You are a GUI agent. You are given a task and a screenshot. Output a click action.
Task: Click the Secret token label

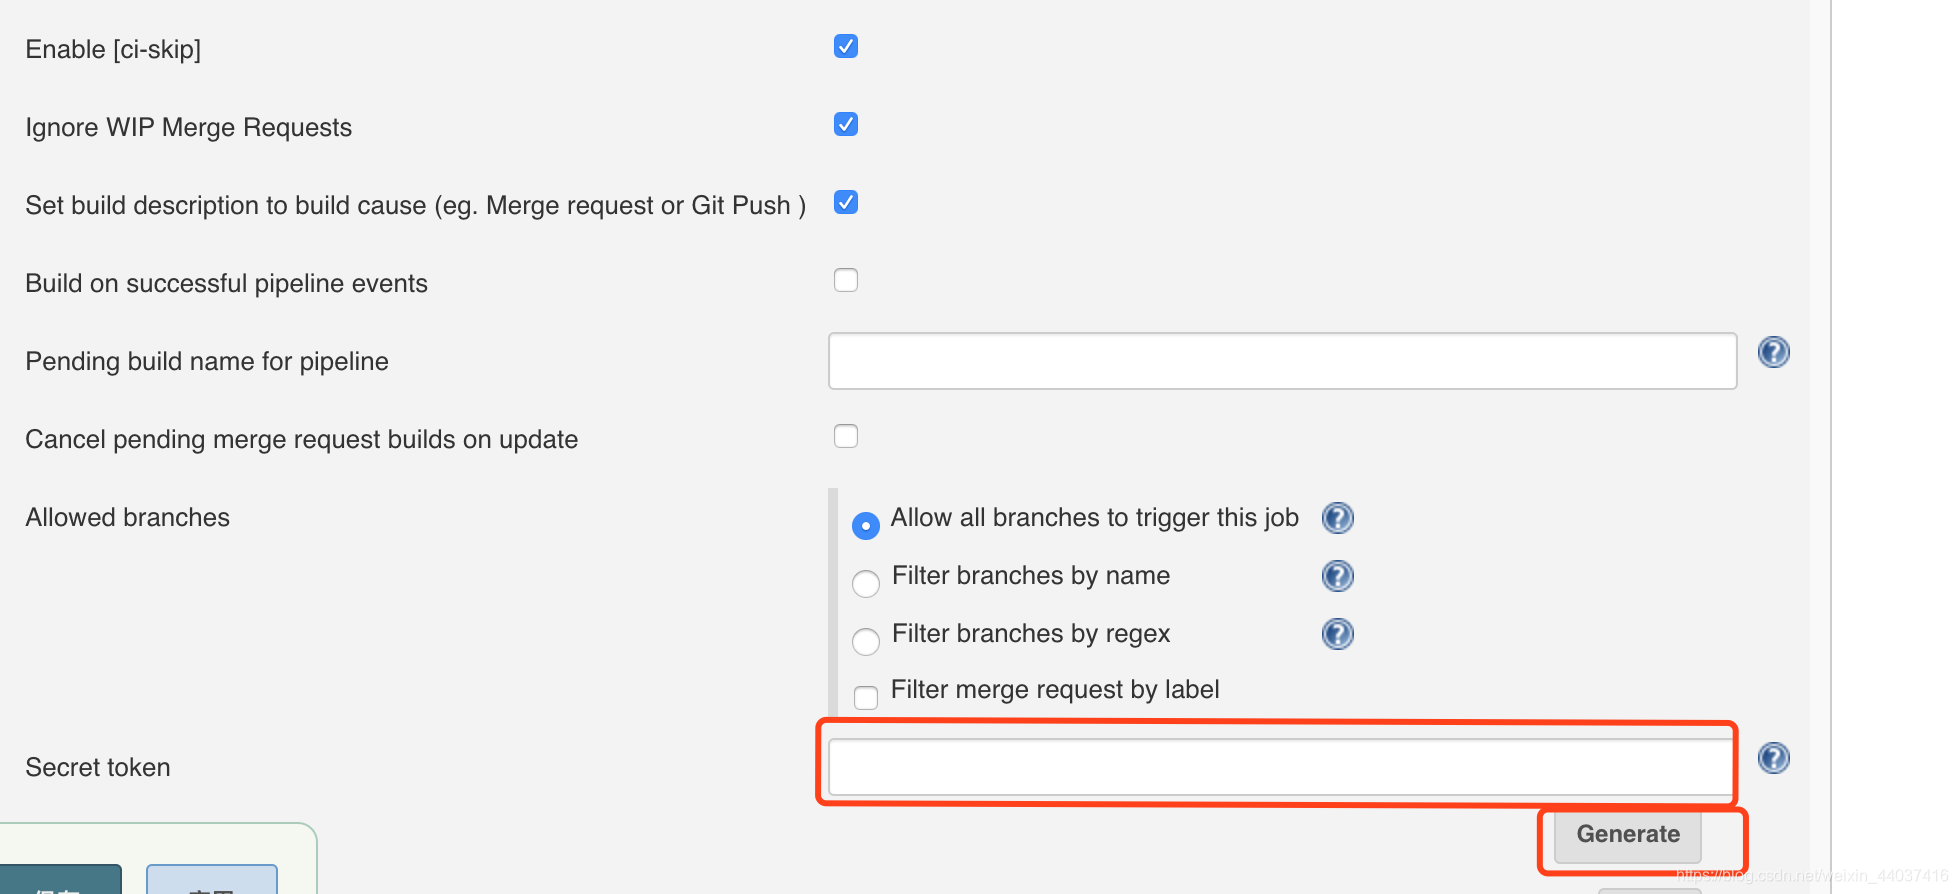[98, 767]
